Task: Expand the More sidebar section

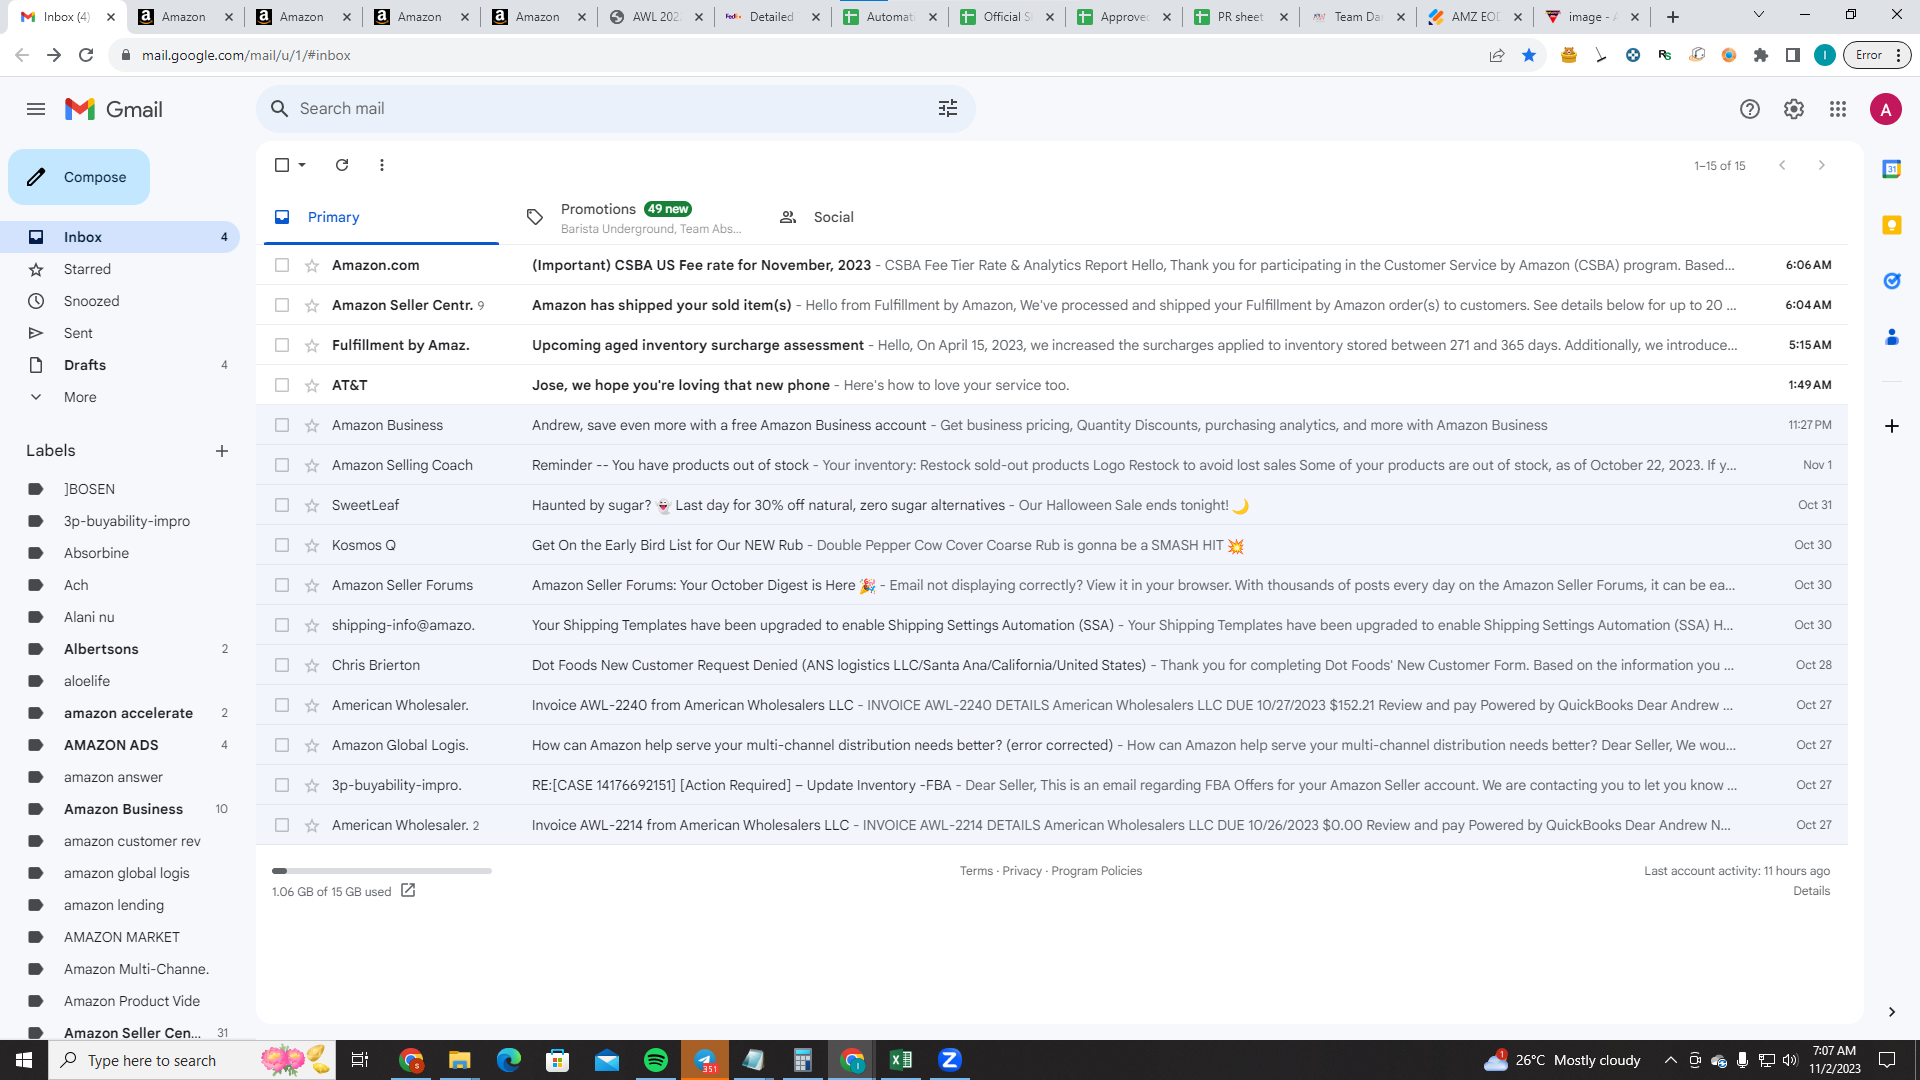Action: click(x=80, y=397)
